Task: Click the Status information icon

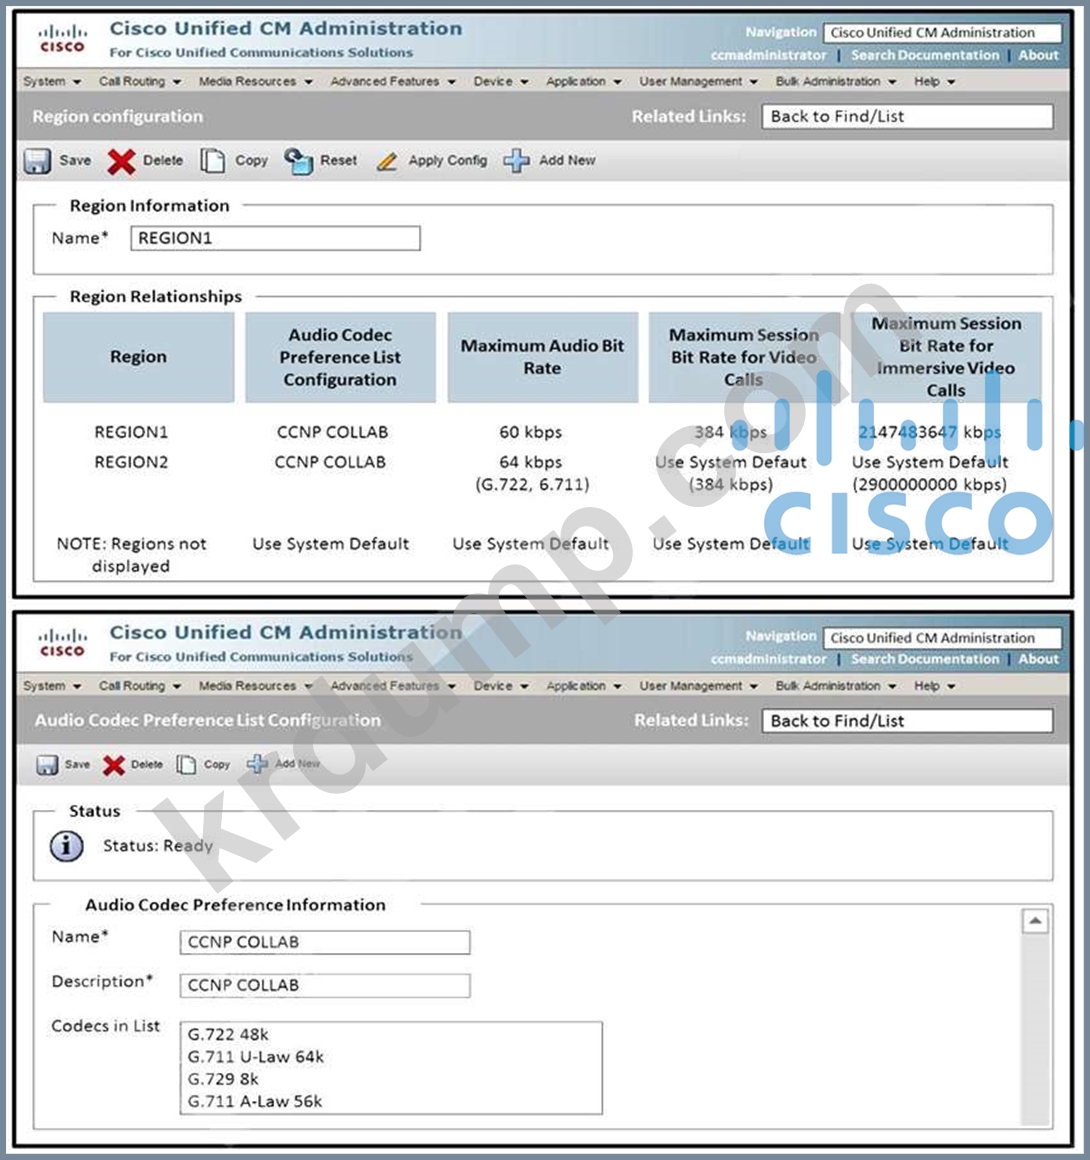Action: click(66, 846)
